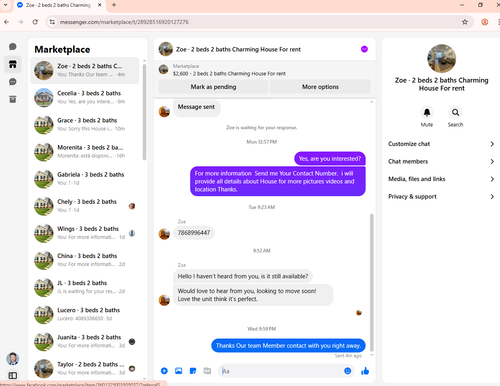This screenshot has width=500, height=386.
Task: Click the 'is it still available?' message
Action: tap(243, 276)
